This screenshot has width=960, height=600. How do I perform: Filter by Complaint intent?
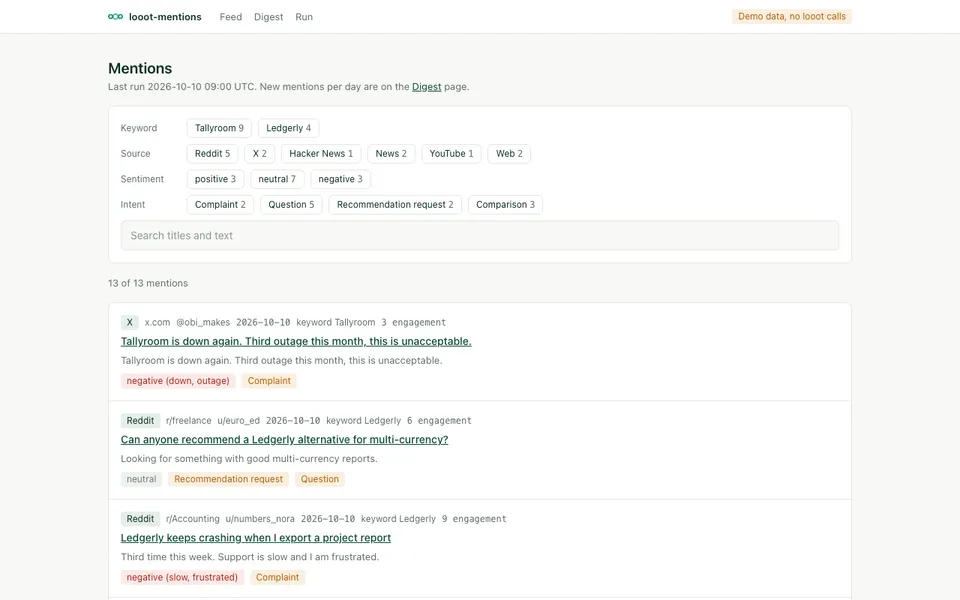pyautogui.click(x=220, y=204)
